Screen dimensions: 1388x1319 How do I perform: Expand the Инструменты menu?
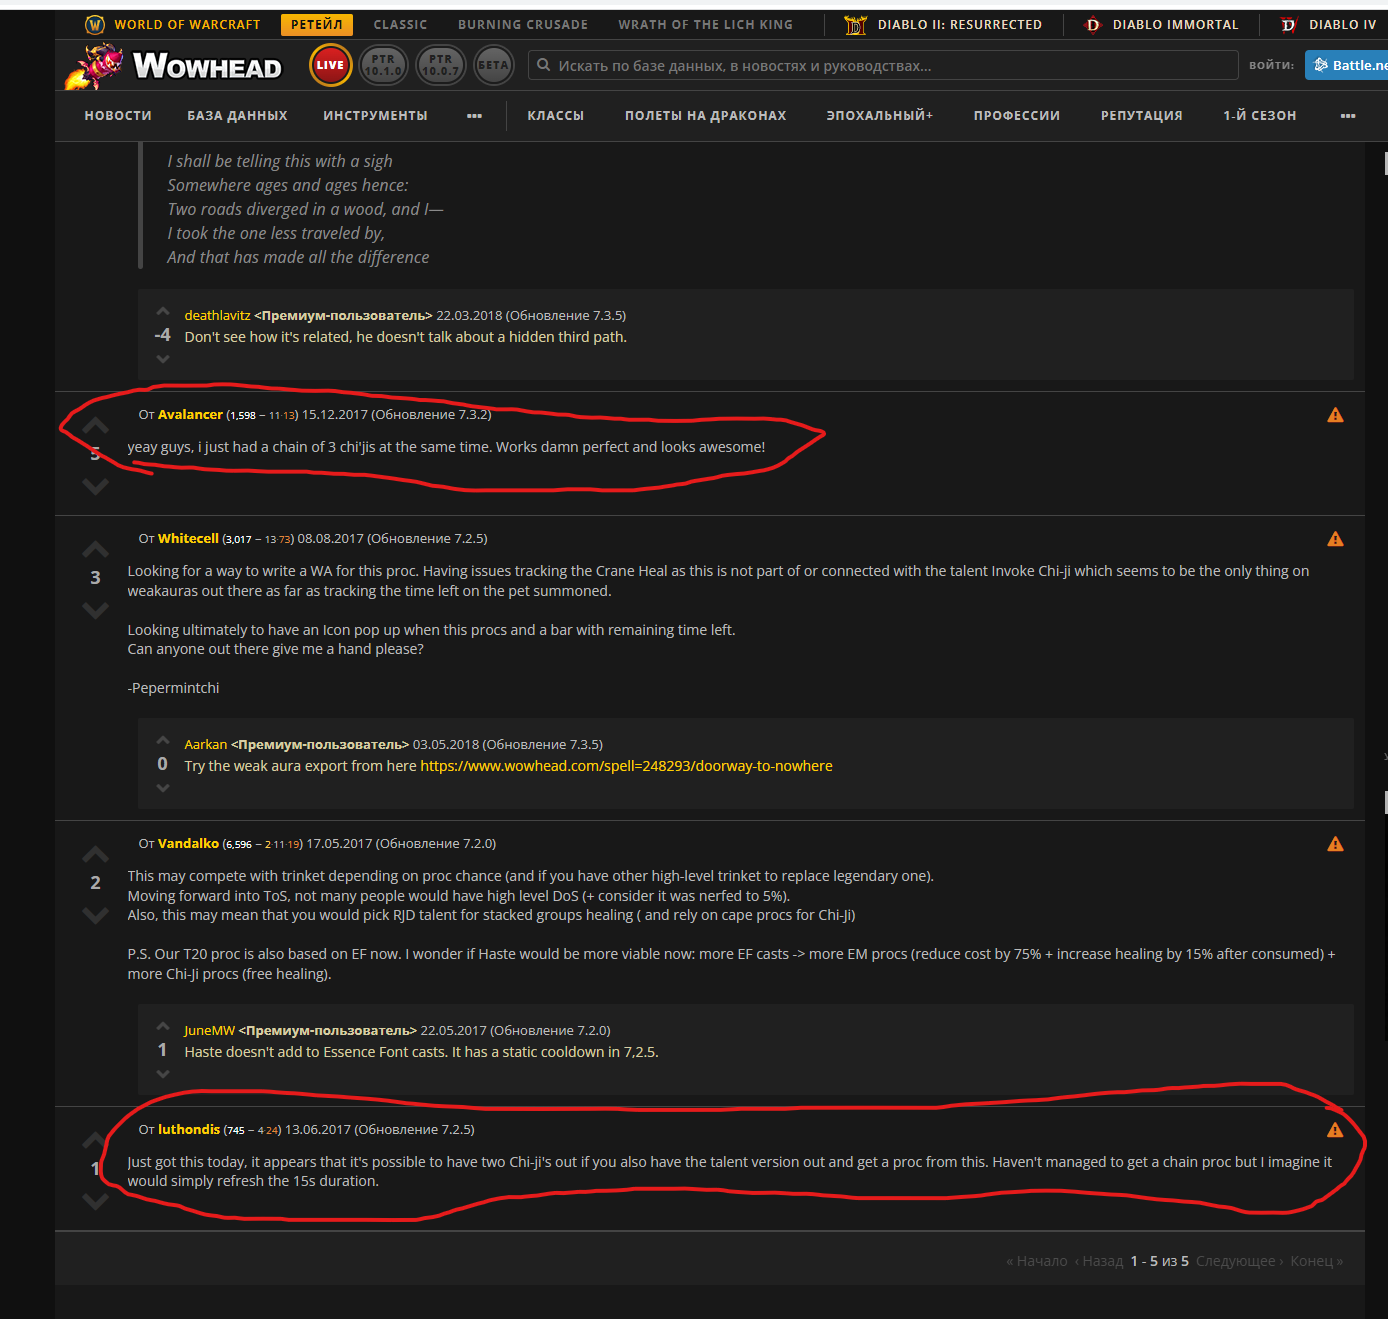[x=375, y=116]
